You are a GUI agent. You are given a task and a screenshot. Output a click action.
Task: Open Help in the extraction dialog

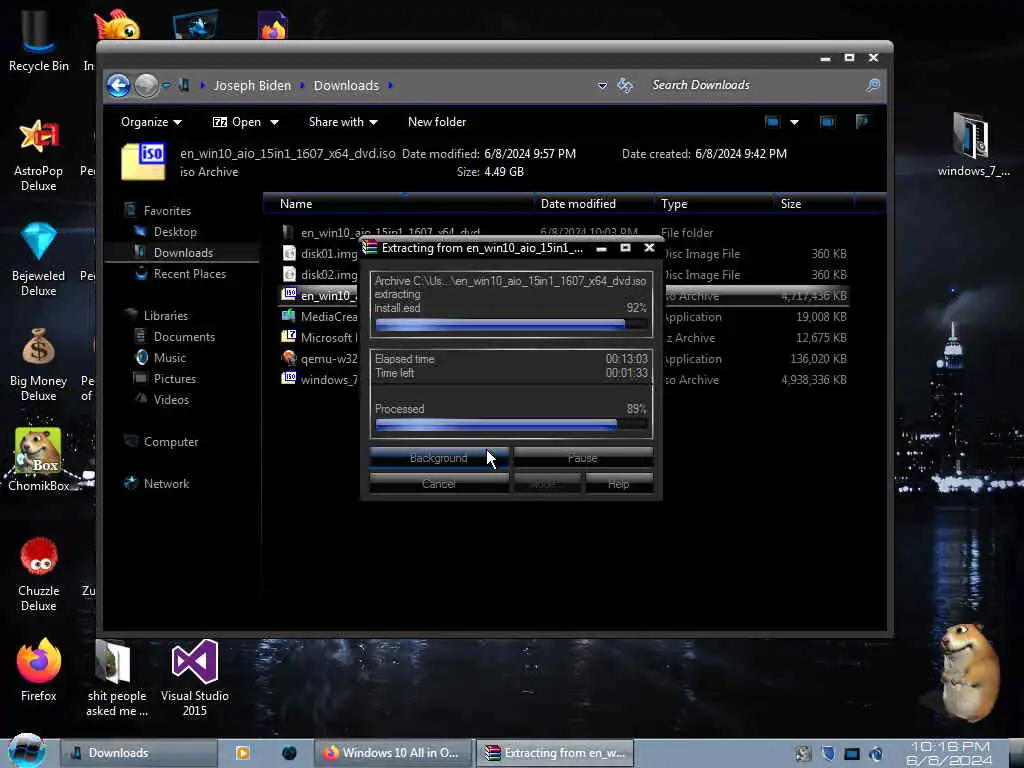pyautogui.click(x=618, y=484)
